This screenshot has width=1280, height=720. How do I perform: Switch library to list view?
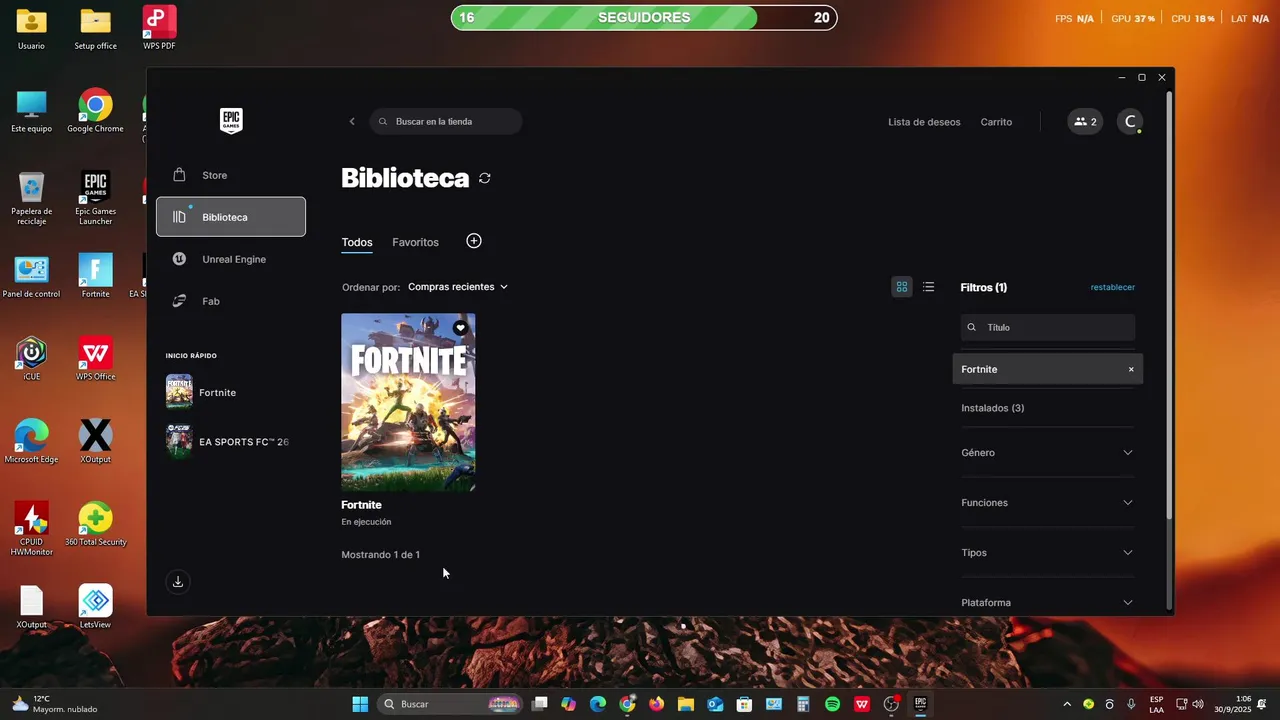tap(929, 287)
